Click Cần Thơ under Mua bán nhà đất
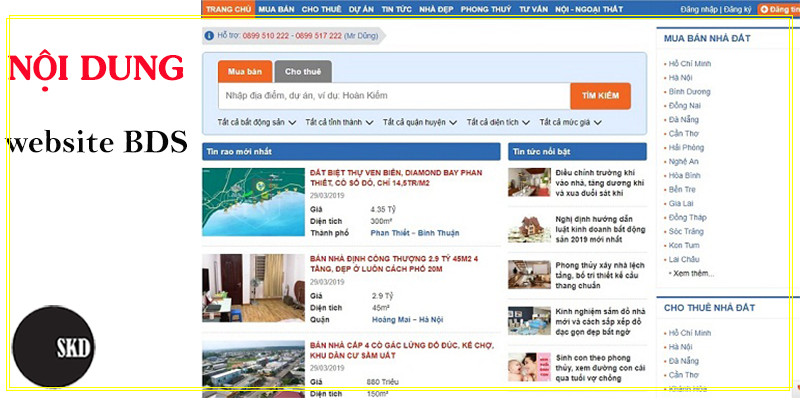The image size is (800, 398). coord(684,134)
